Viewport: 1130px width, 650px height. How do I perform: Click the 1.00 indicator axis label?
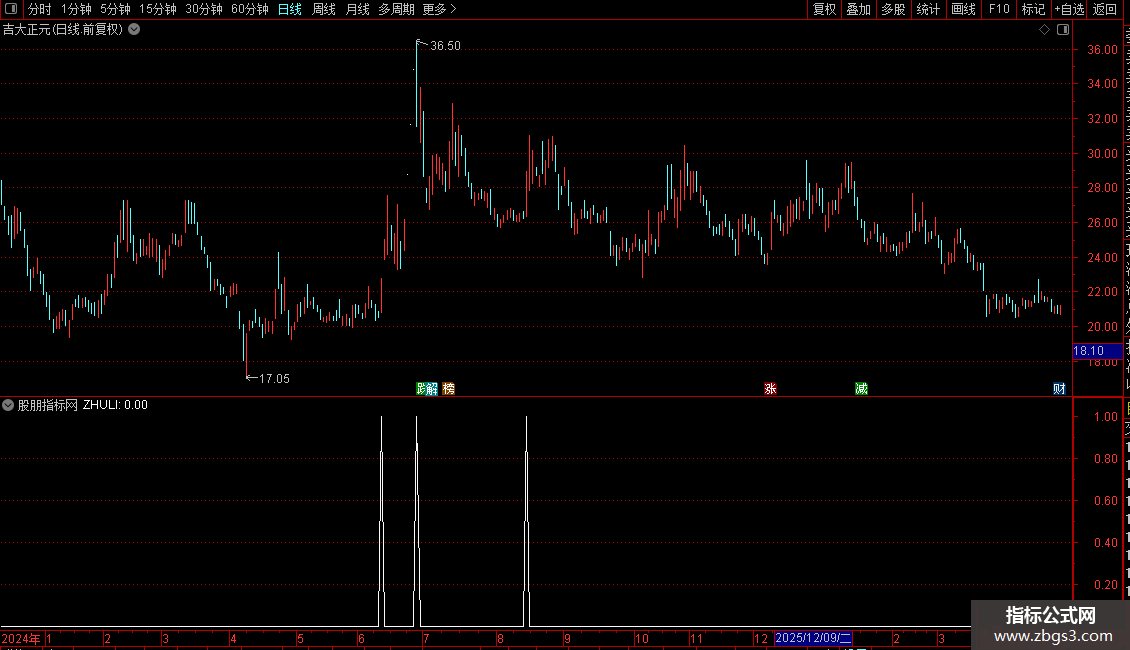coord(1105,417)
